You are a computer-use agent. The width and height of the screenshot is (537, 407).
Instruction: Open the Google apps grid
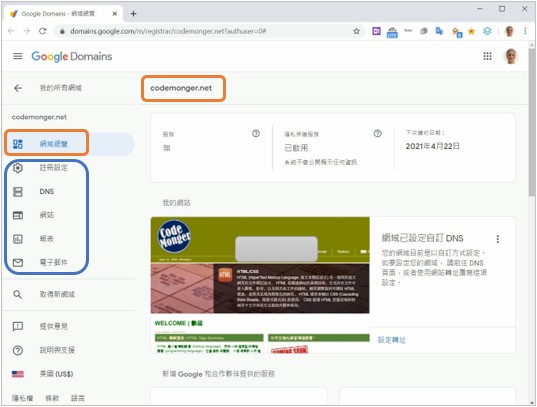point(487,56)
